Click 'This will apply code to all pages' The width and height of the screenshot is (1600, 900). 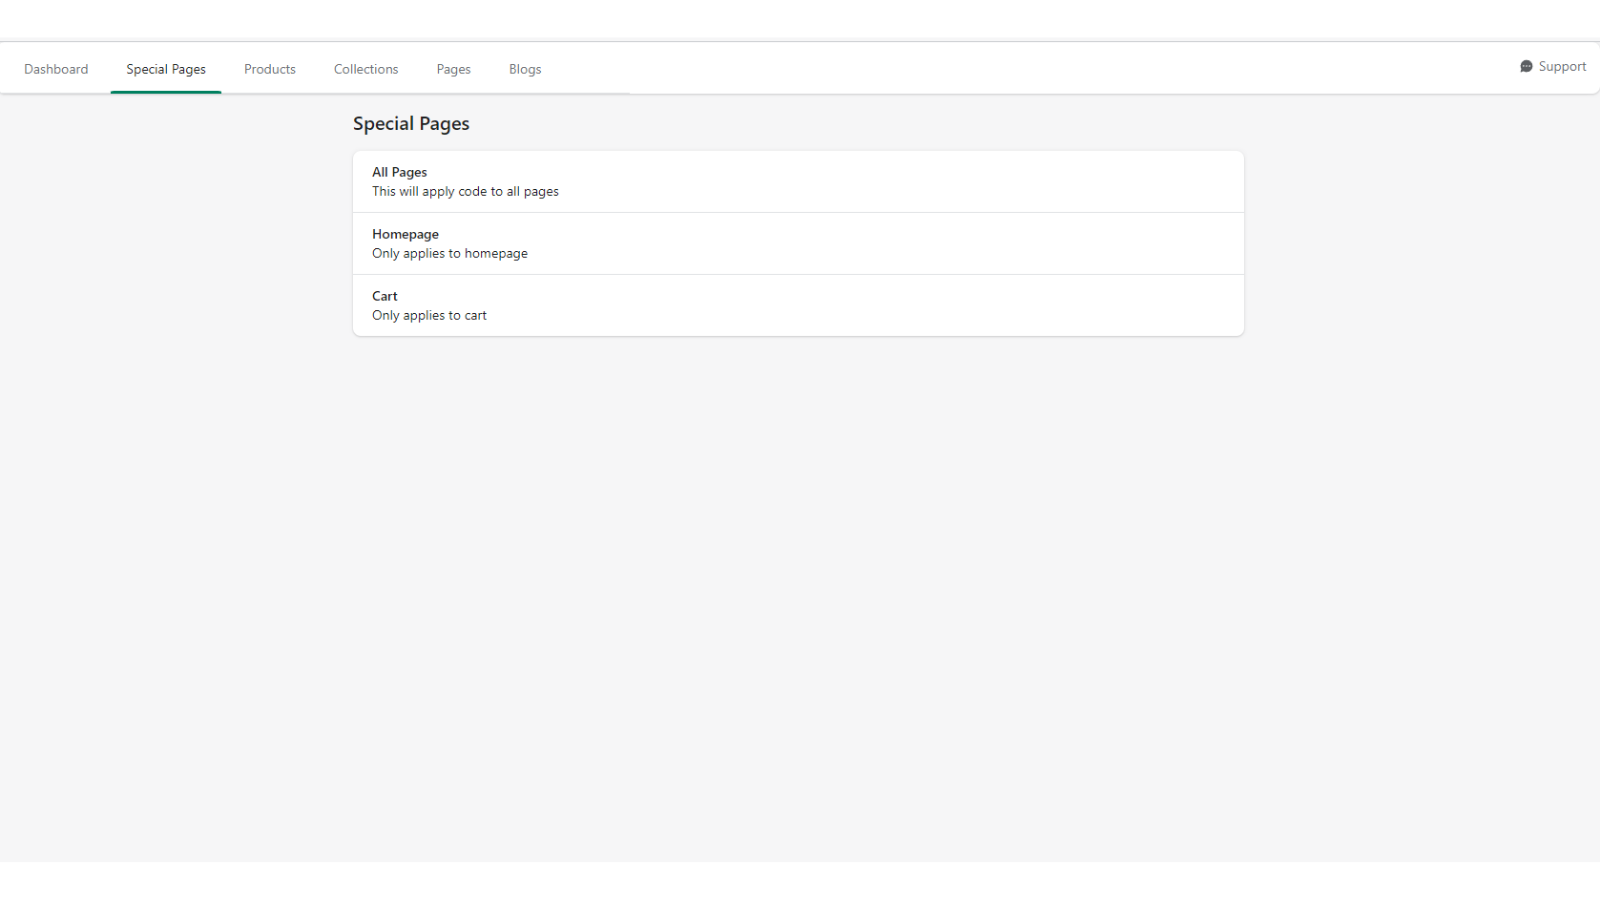(465, 192)
